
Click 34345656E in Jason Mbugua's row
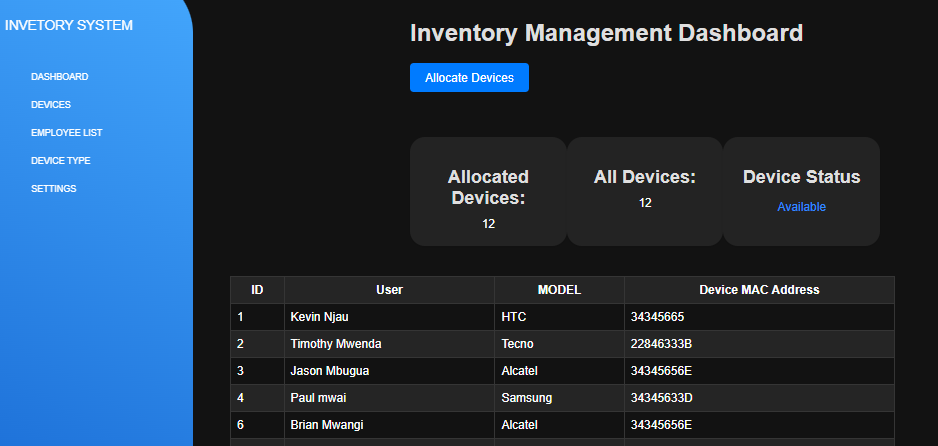[759, 371]
